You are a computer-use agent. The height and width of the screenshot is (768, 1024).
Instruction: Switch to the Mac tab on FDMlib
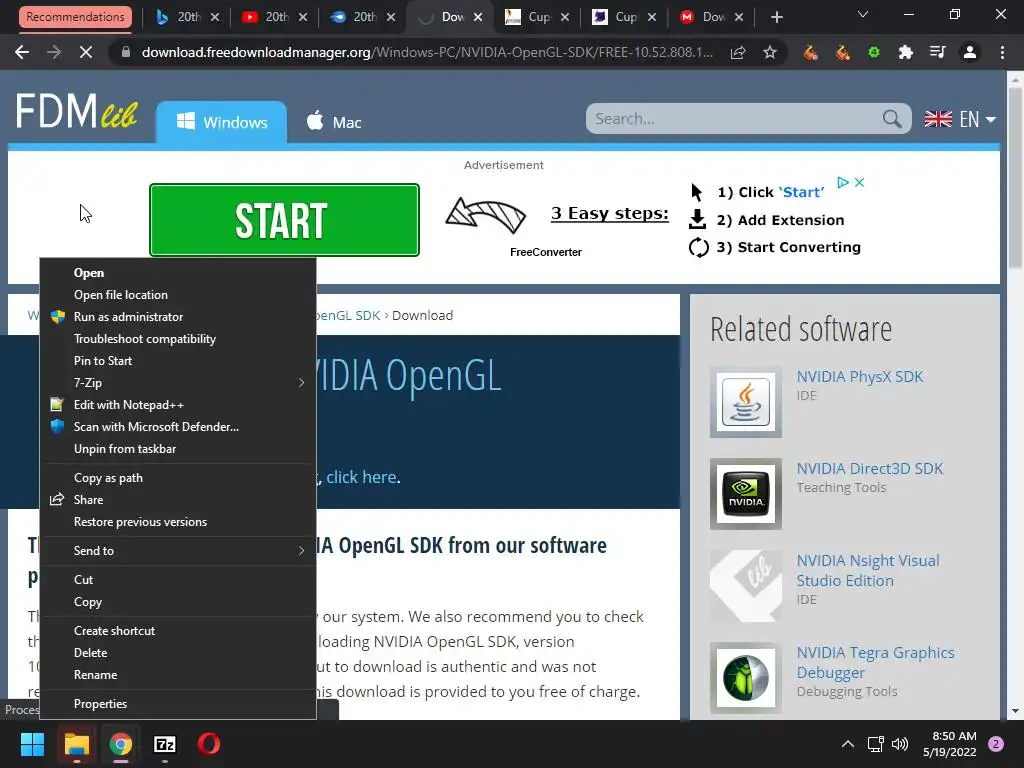point(334,122)
